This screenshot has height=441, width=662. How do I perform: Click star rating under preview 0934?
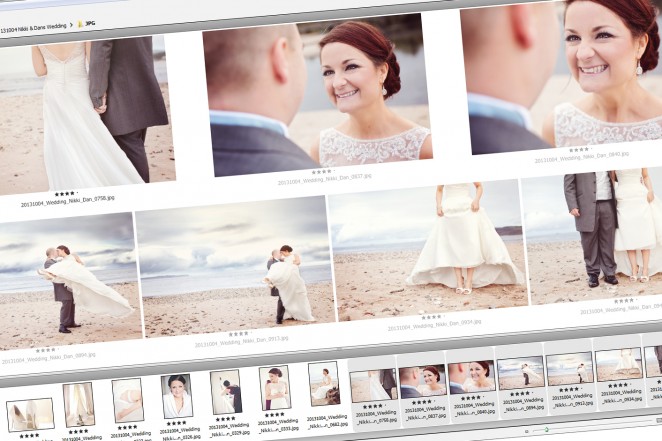[x=432, y=317]
